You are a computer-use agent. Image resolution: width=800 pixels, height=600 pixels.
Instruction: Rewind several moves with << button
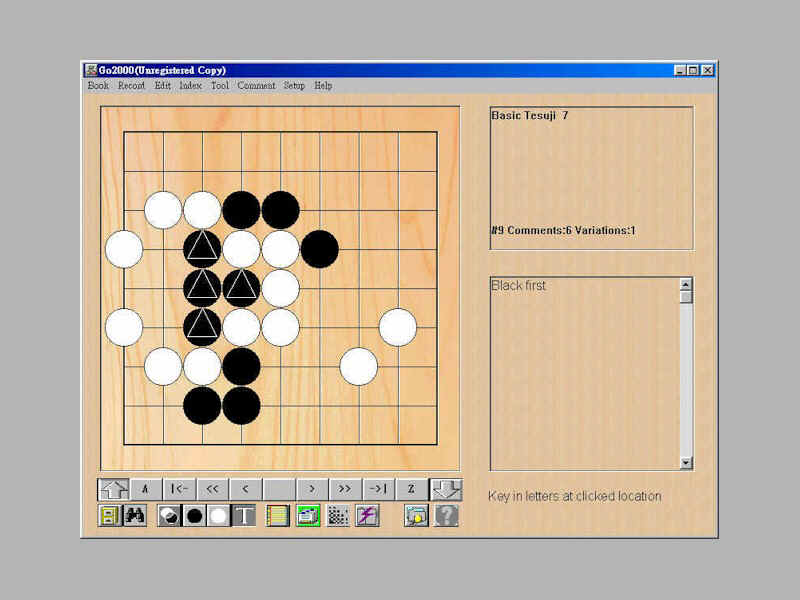[x=213, y=489]
